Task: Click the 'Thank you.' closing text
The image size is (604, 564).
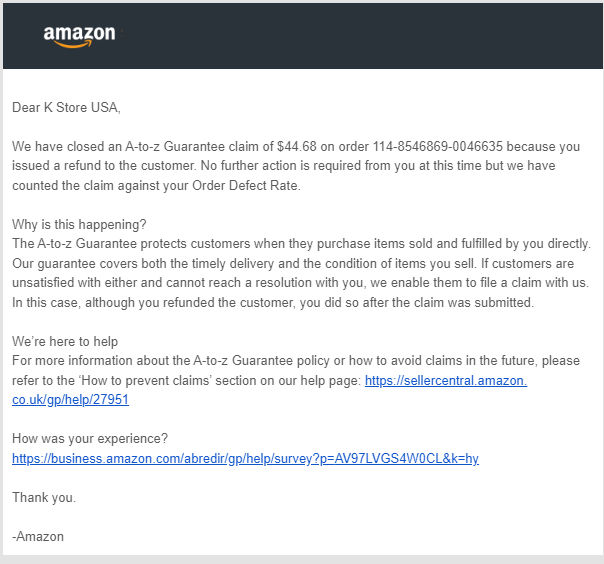Action: click(44, 497)
